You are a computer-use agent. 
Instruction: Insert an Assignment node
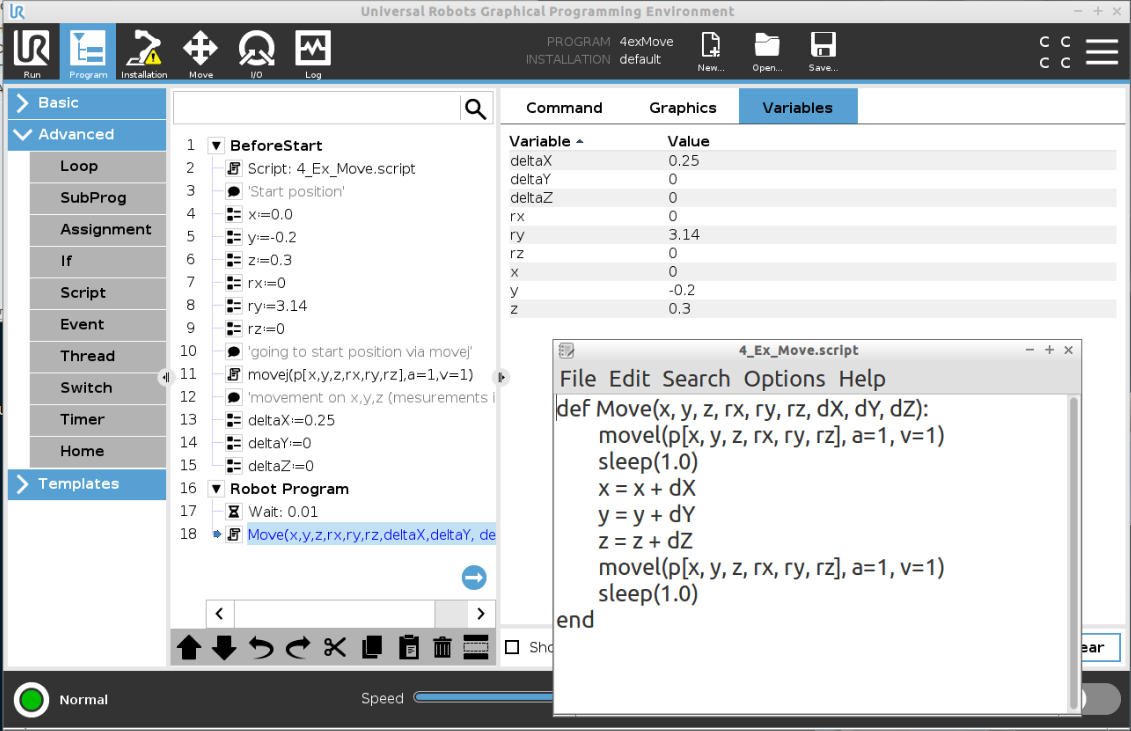(x=98, y=229)
